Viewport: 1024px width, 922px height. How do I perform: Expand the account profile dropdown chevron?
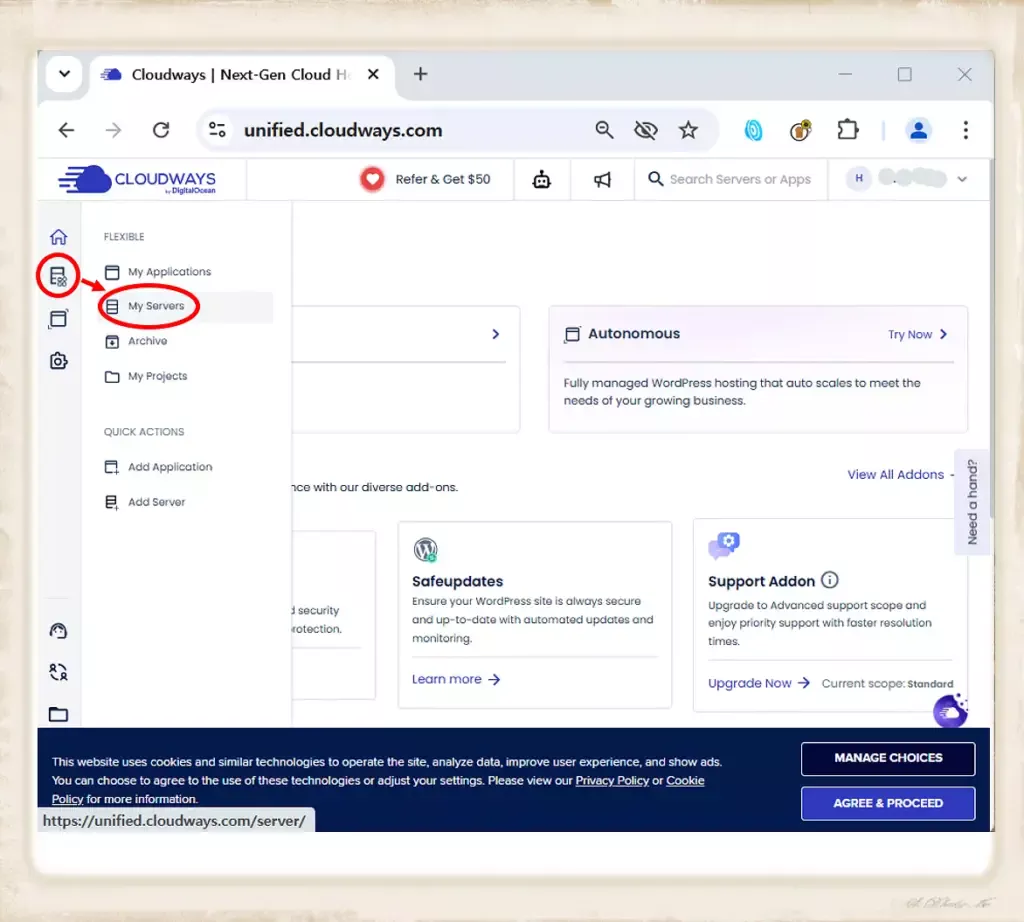tap(962, 180)
